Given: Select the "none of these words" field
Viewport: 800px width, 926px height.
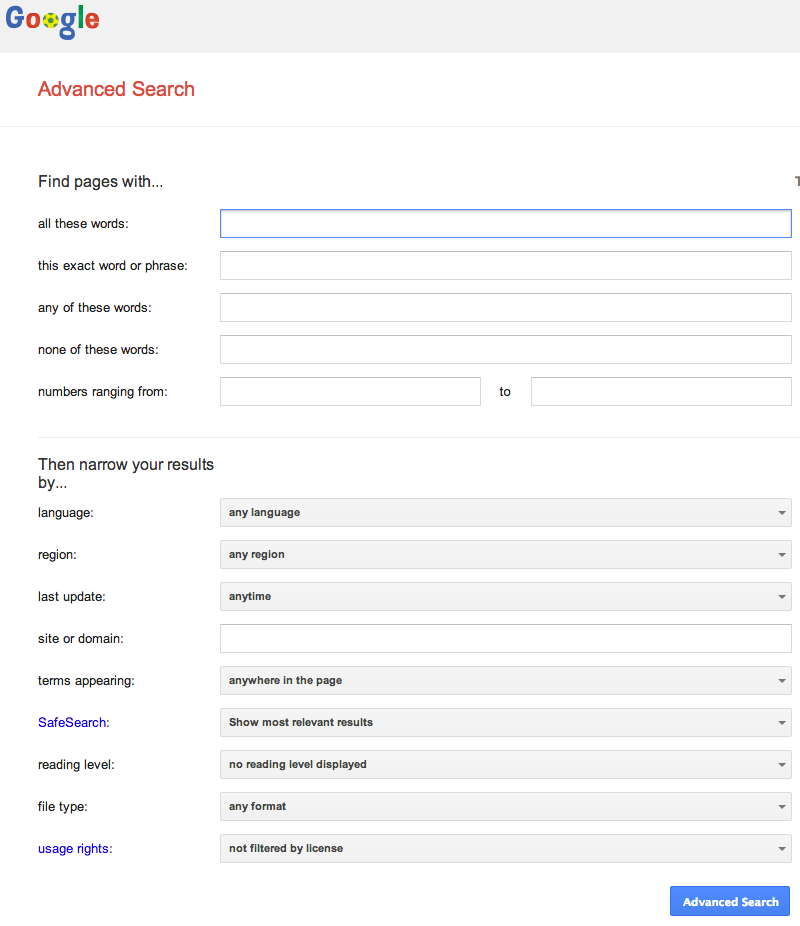Looking at the screenshot, I should (x=505, y=350).
